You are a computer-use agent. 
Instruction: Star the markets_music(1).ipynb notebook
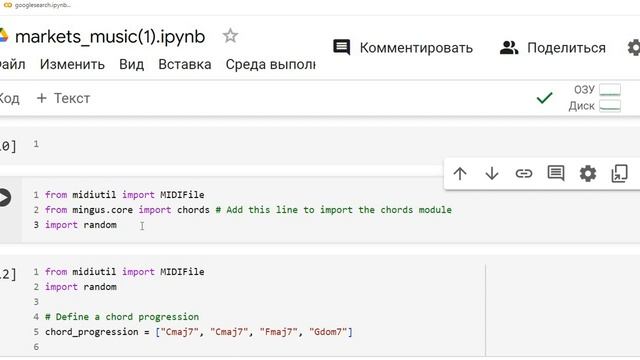(230, 36)
